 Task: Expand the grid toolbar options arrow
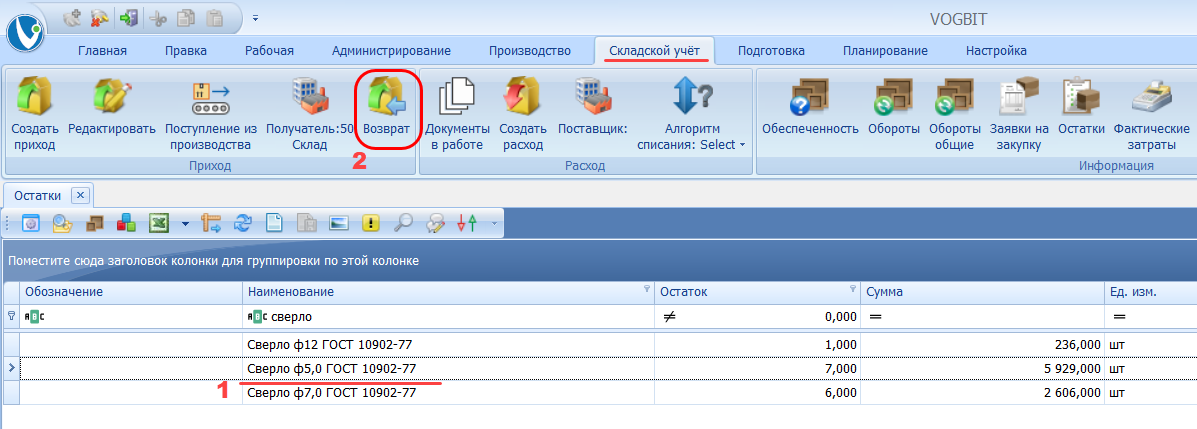pyautogui.click(x=494, y=224)
